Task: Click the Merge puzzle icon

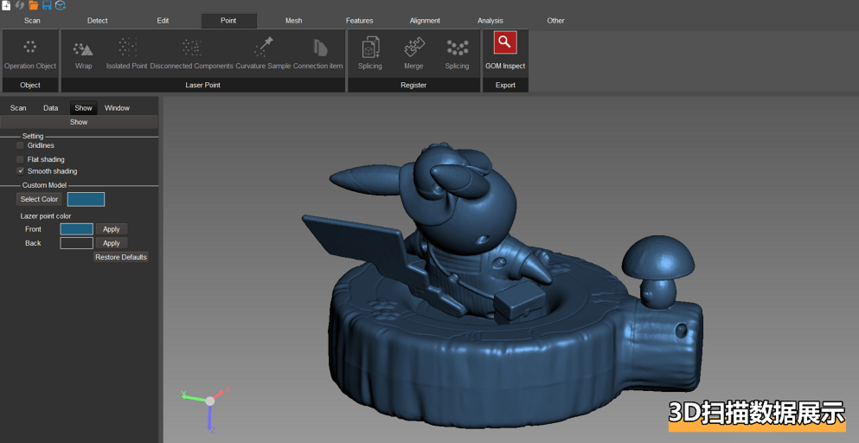Action: 414,48
